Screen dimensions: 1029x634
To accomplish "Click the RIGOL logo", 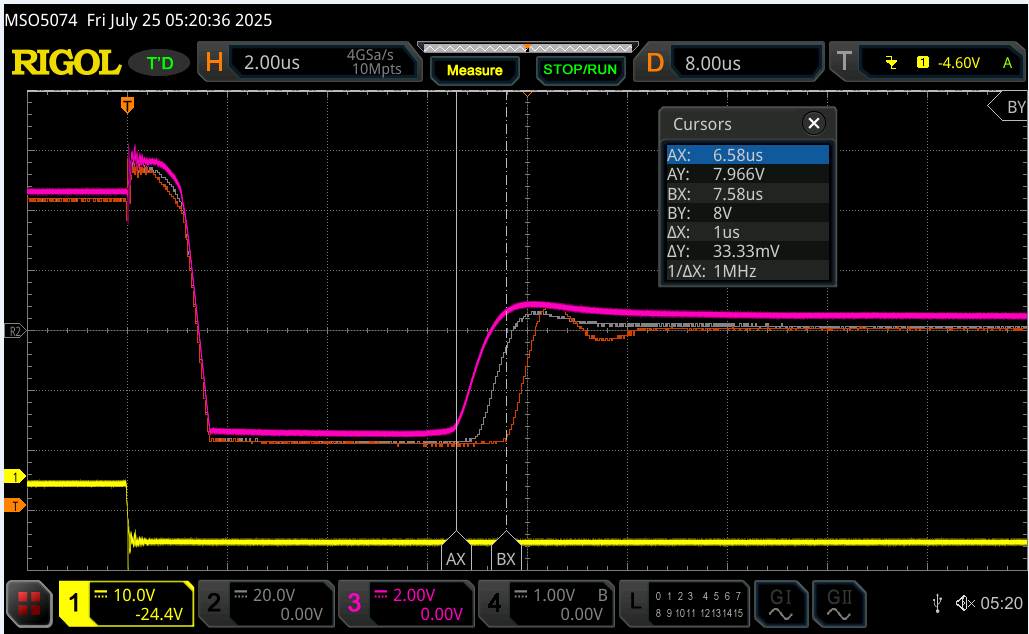I will [x=66, y=63].
